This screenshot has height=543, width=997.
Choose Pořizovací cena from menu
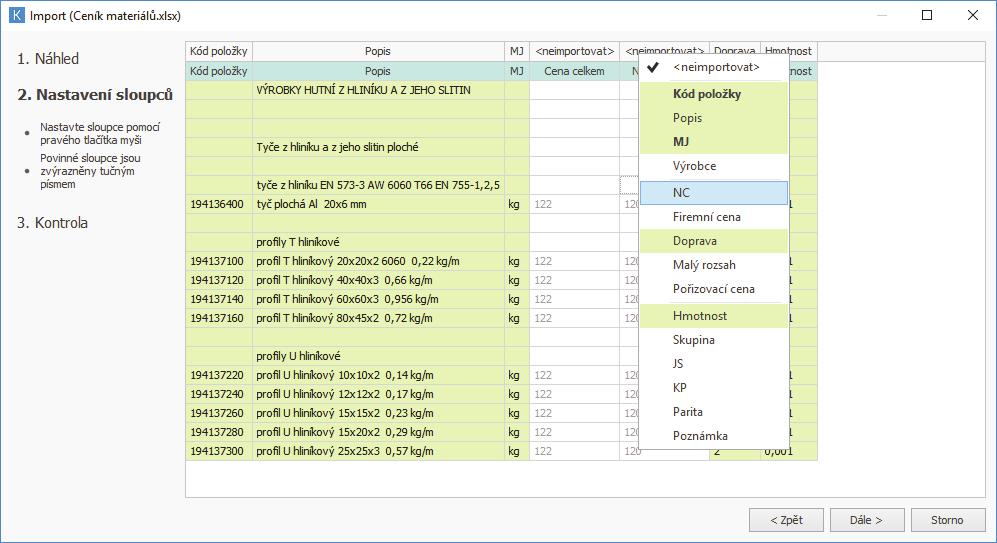(713, 289)
